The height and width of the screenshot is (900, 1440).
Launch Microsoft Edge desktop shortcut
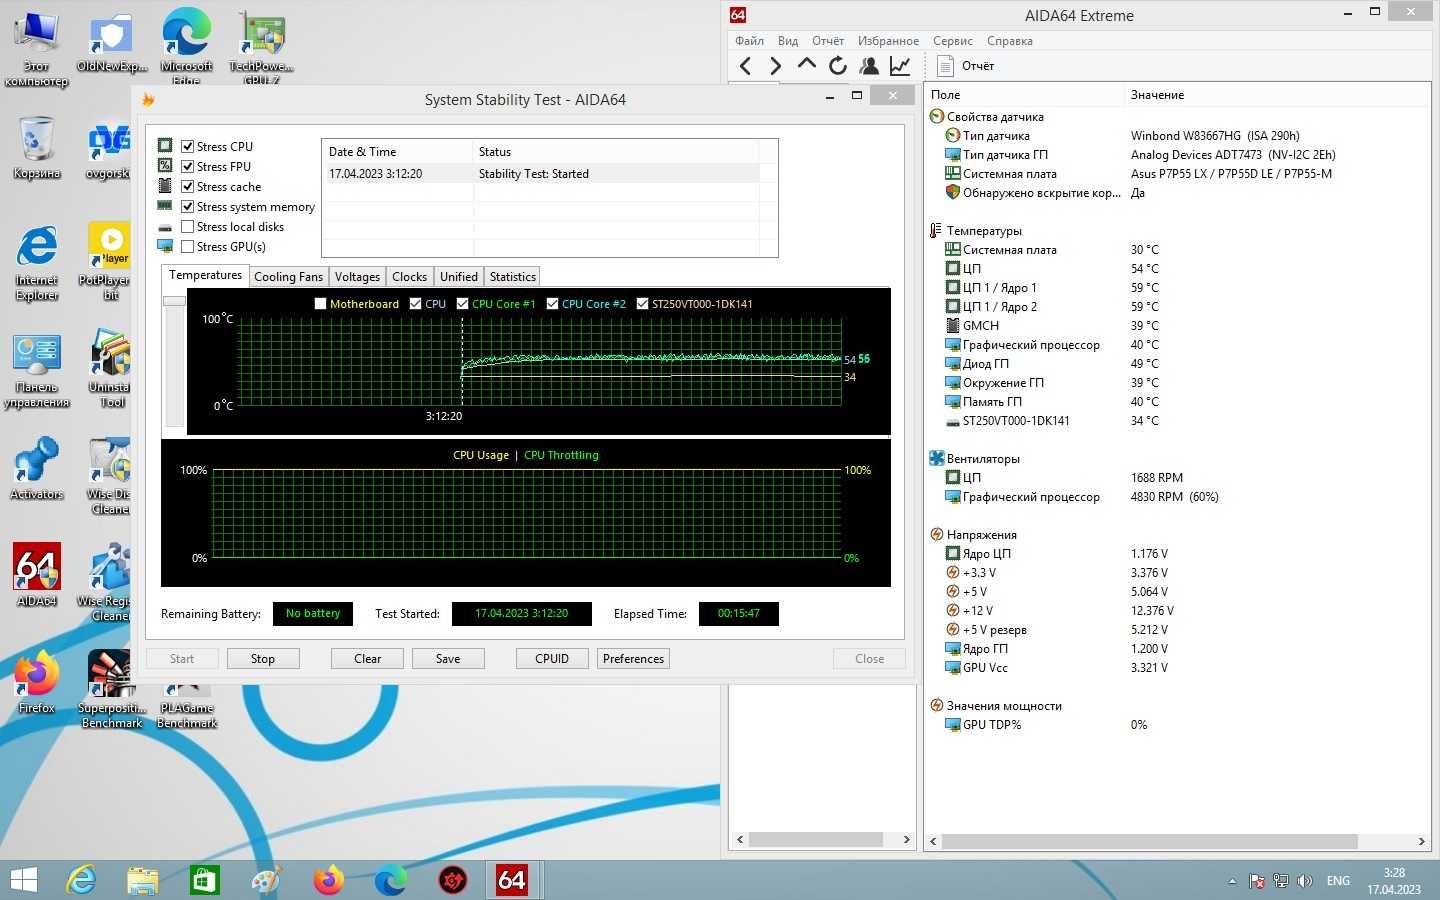pyautogui.click(x=187, y=45)
